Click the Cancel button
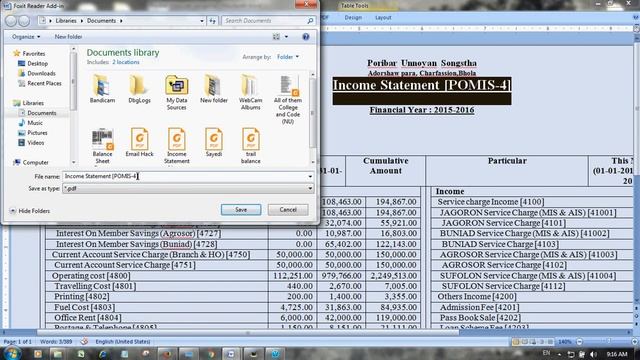 coord(288,210)
